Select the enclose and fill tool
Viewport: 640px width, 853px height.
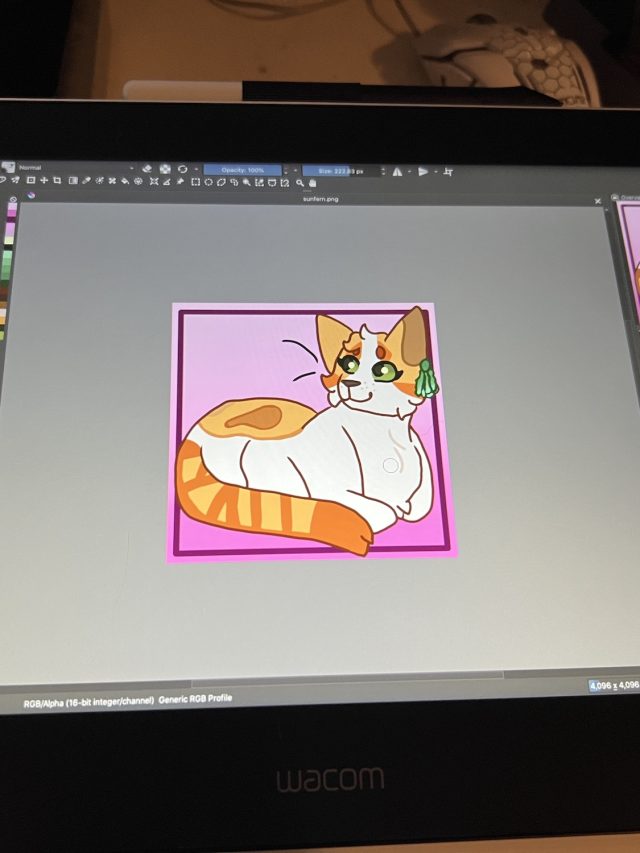point(138,181)
